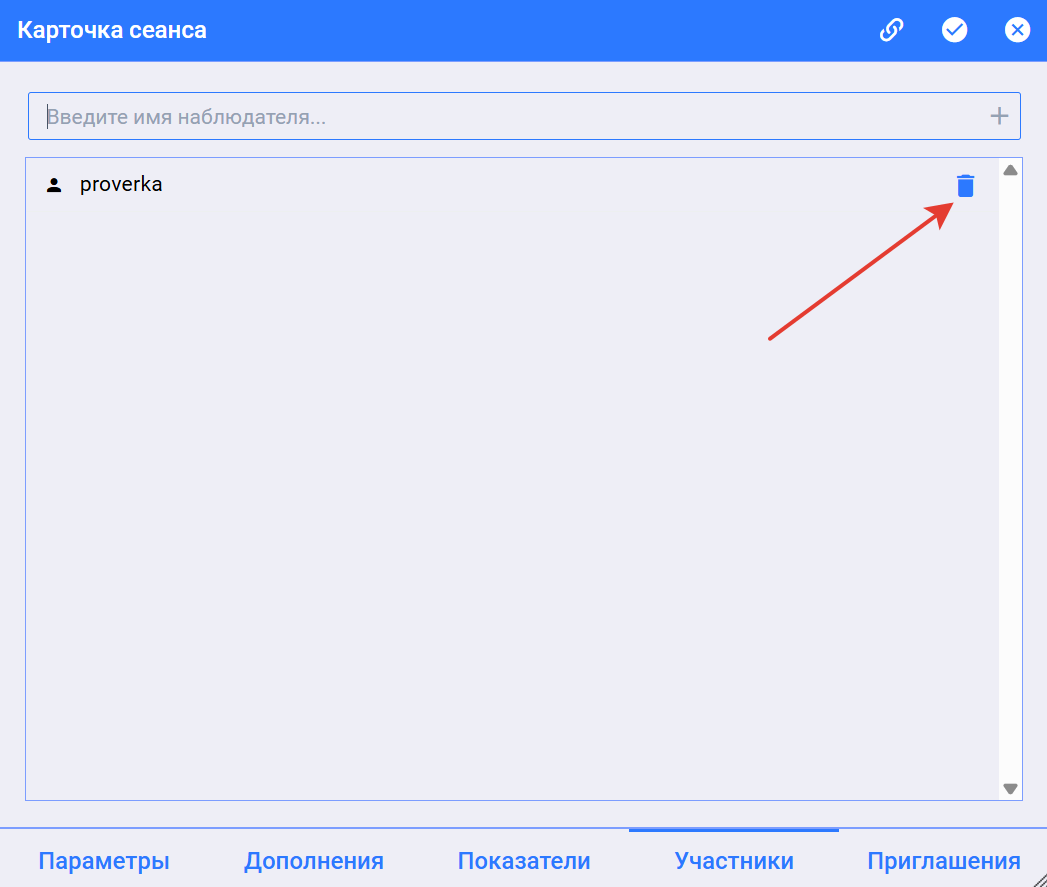Click the resize grip in window corner
The image size is (1047, 887).
[x=1039, y=879]
